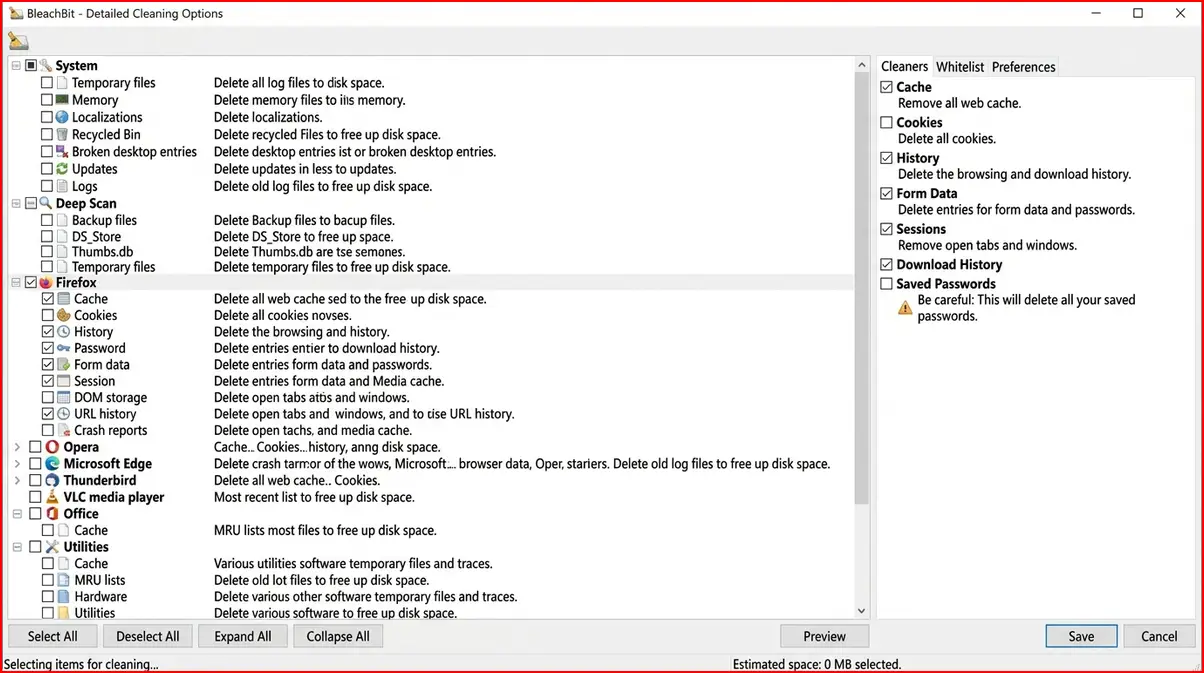
Task: Collapse the Utilities group
Action: [x=16, y=547]
